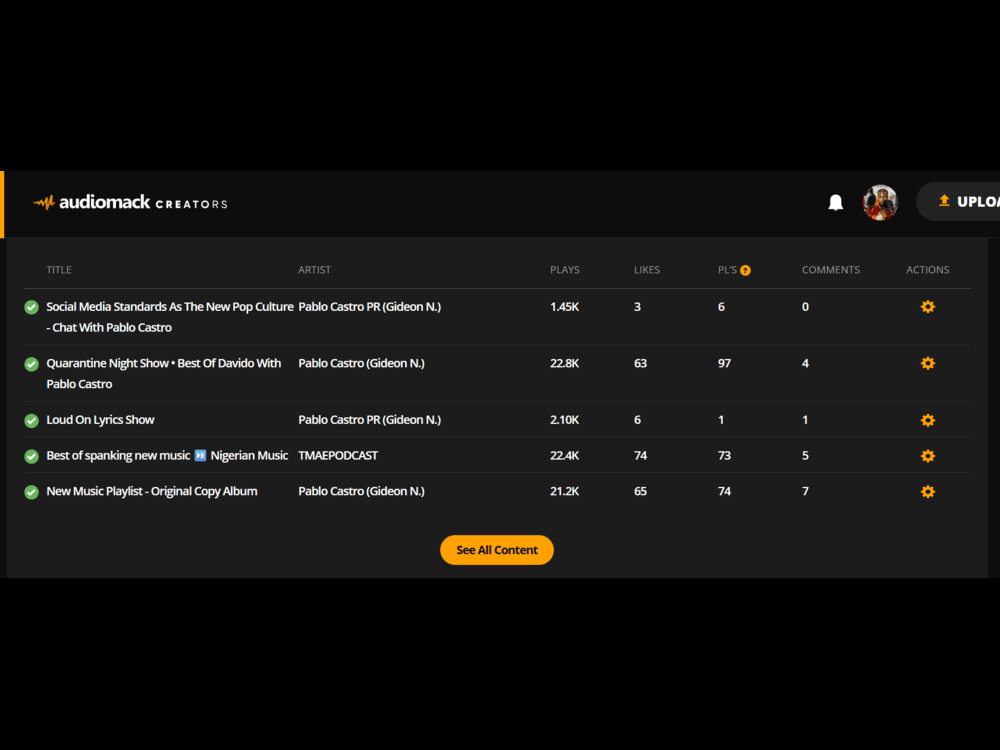The width and height of the screenshot is (1000, 750).
Task: Click plays value 22.8K
Action: point(564,364)
